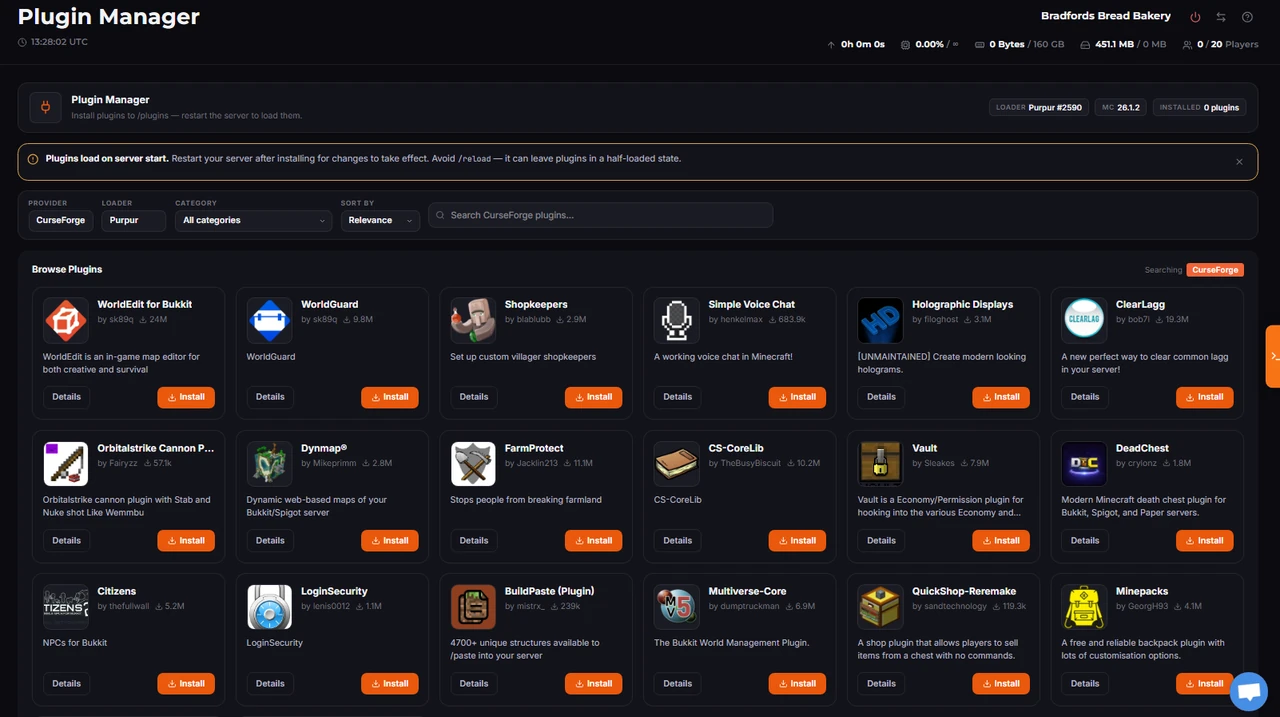This screenshot has height=717, width=1280.
Task: View Details for ClearLagg
Action: tap(1085, 397)
